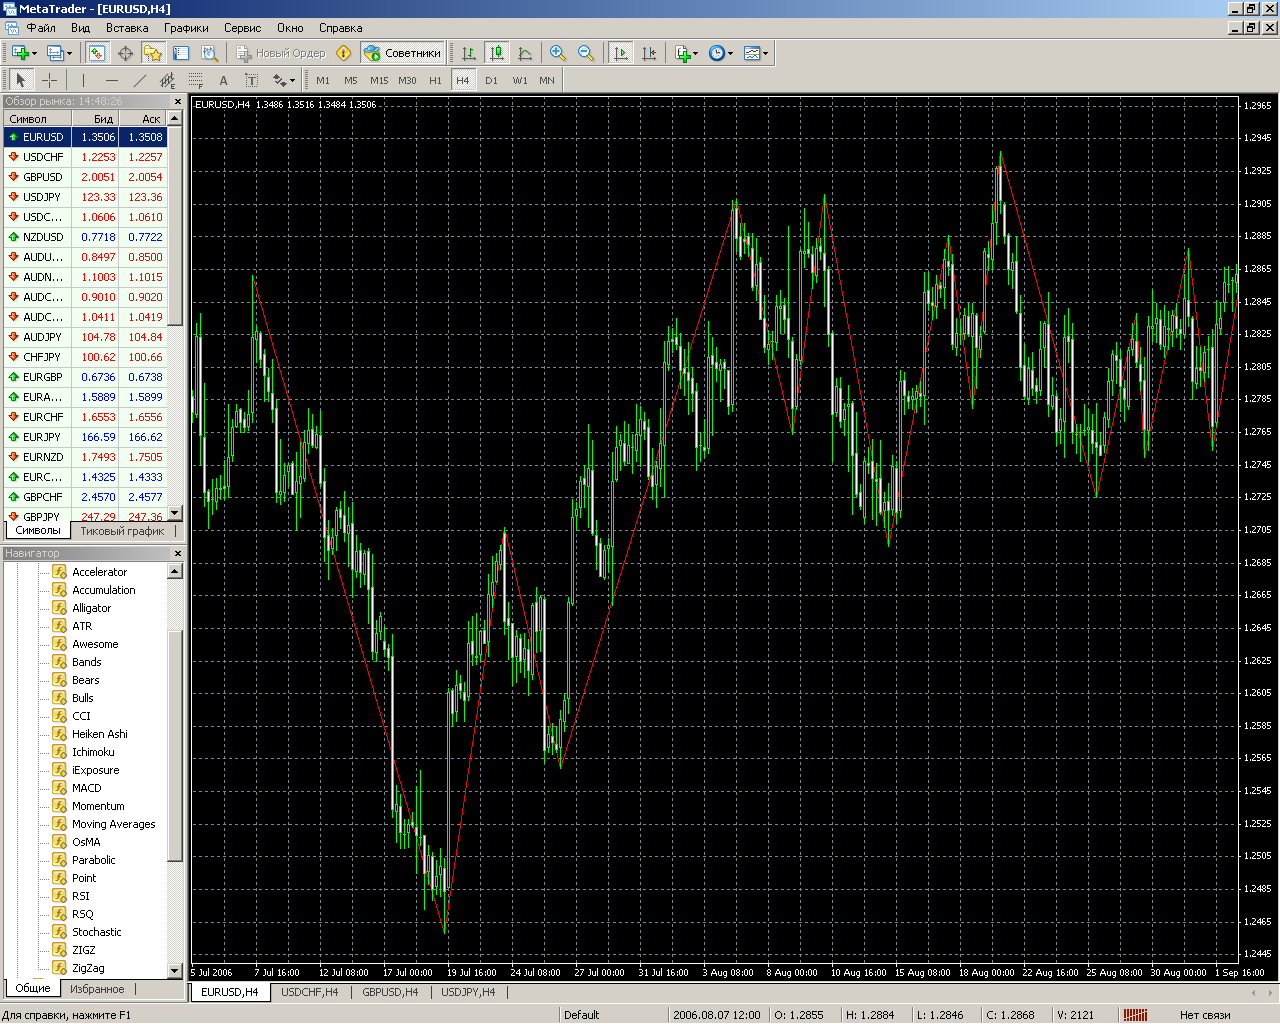Zoom in on the chart

(x=558, y=53)
